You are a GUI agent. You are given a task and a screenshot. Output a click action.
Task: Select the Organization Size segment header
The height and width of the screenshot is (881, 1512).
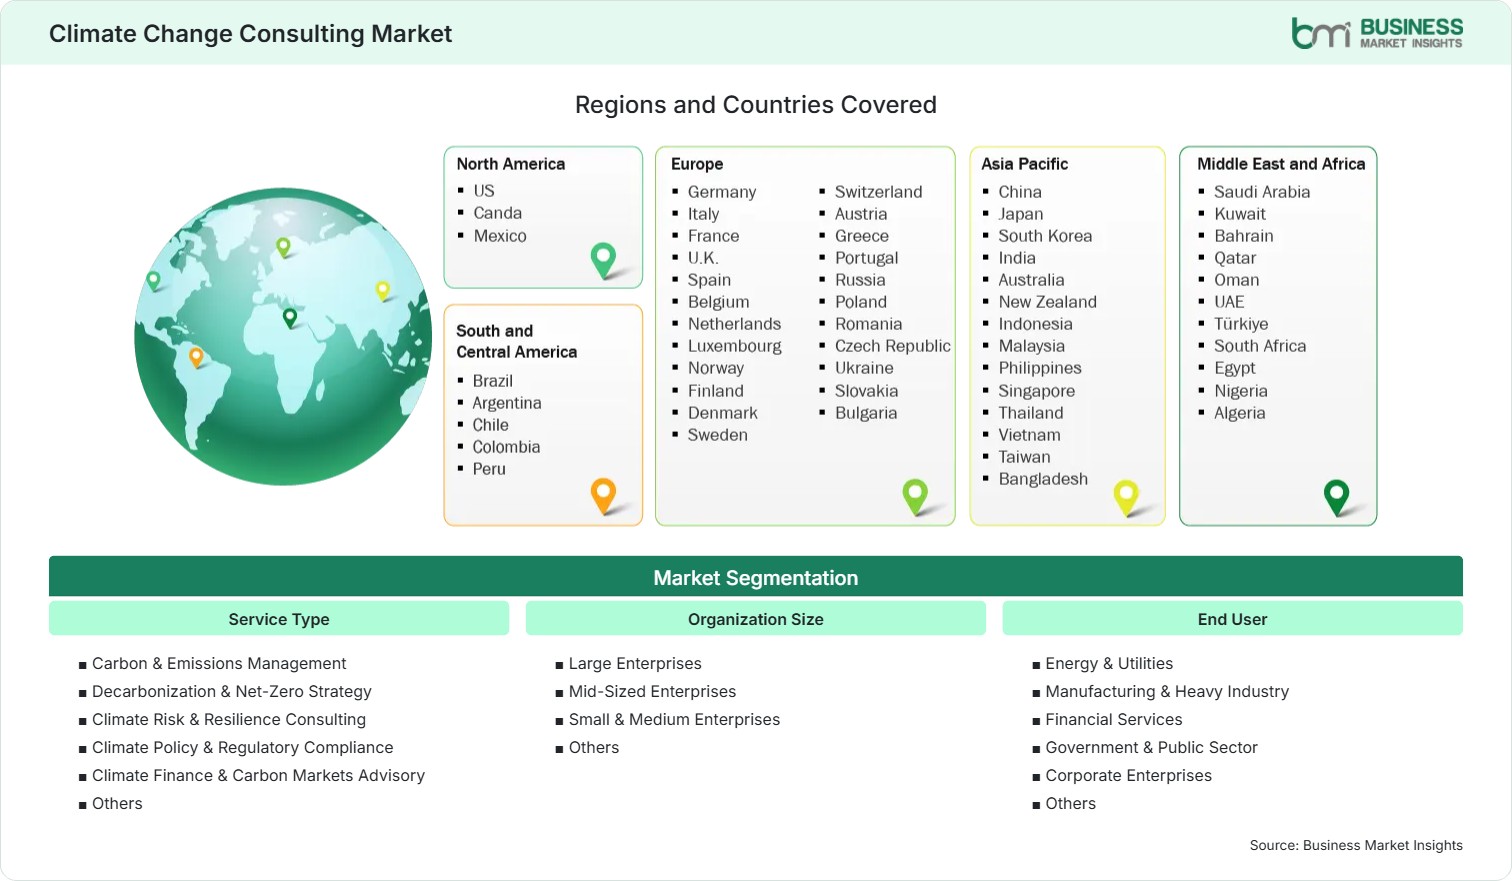[756, 619]
